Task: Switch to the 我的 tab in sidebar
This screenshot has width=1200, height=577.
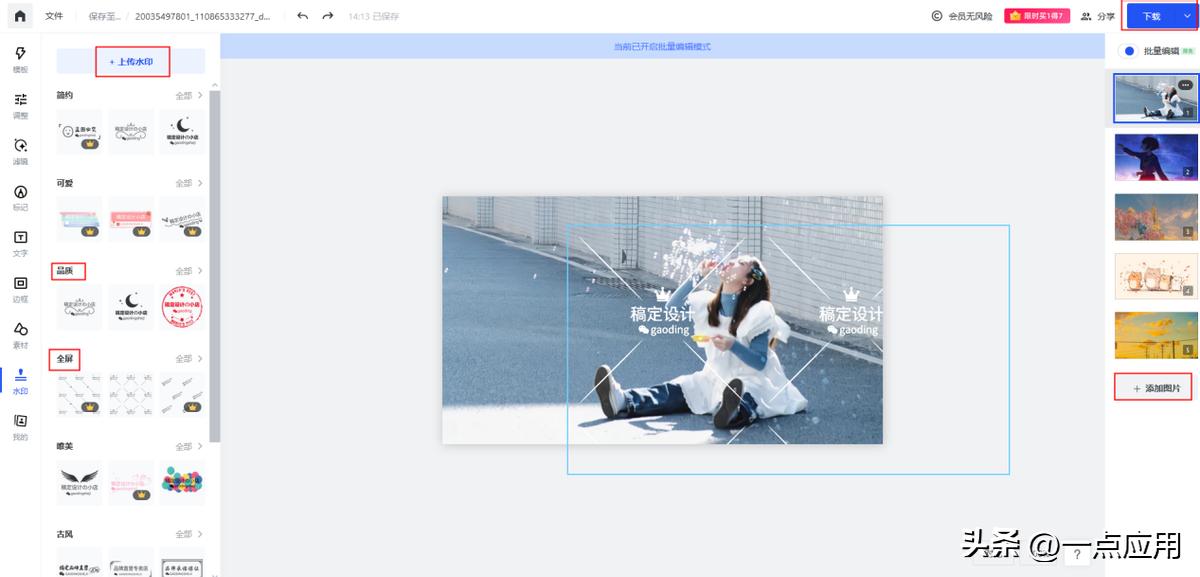Action: click(x=20, y=427)
